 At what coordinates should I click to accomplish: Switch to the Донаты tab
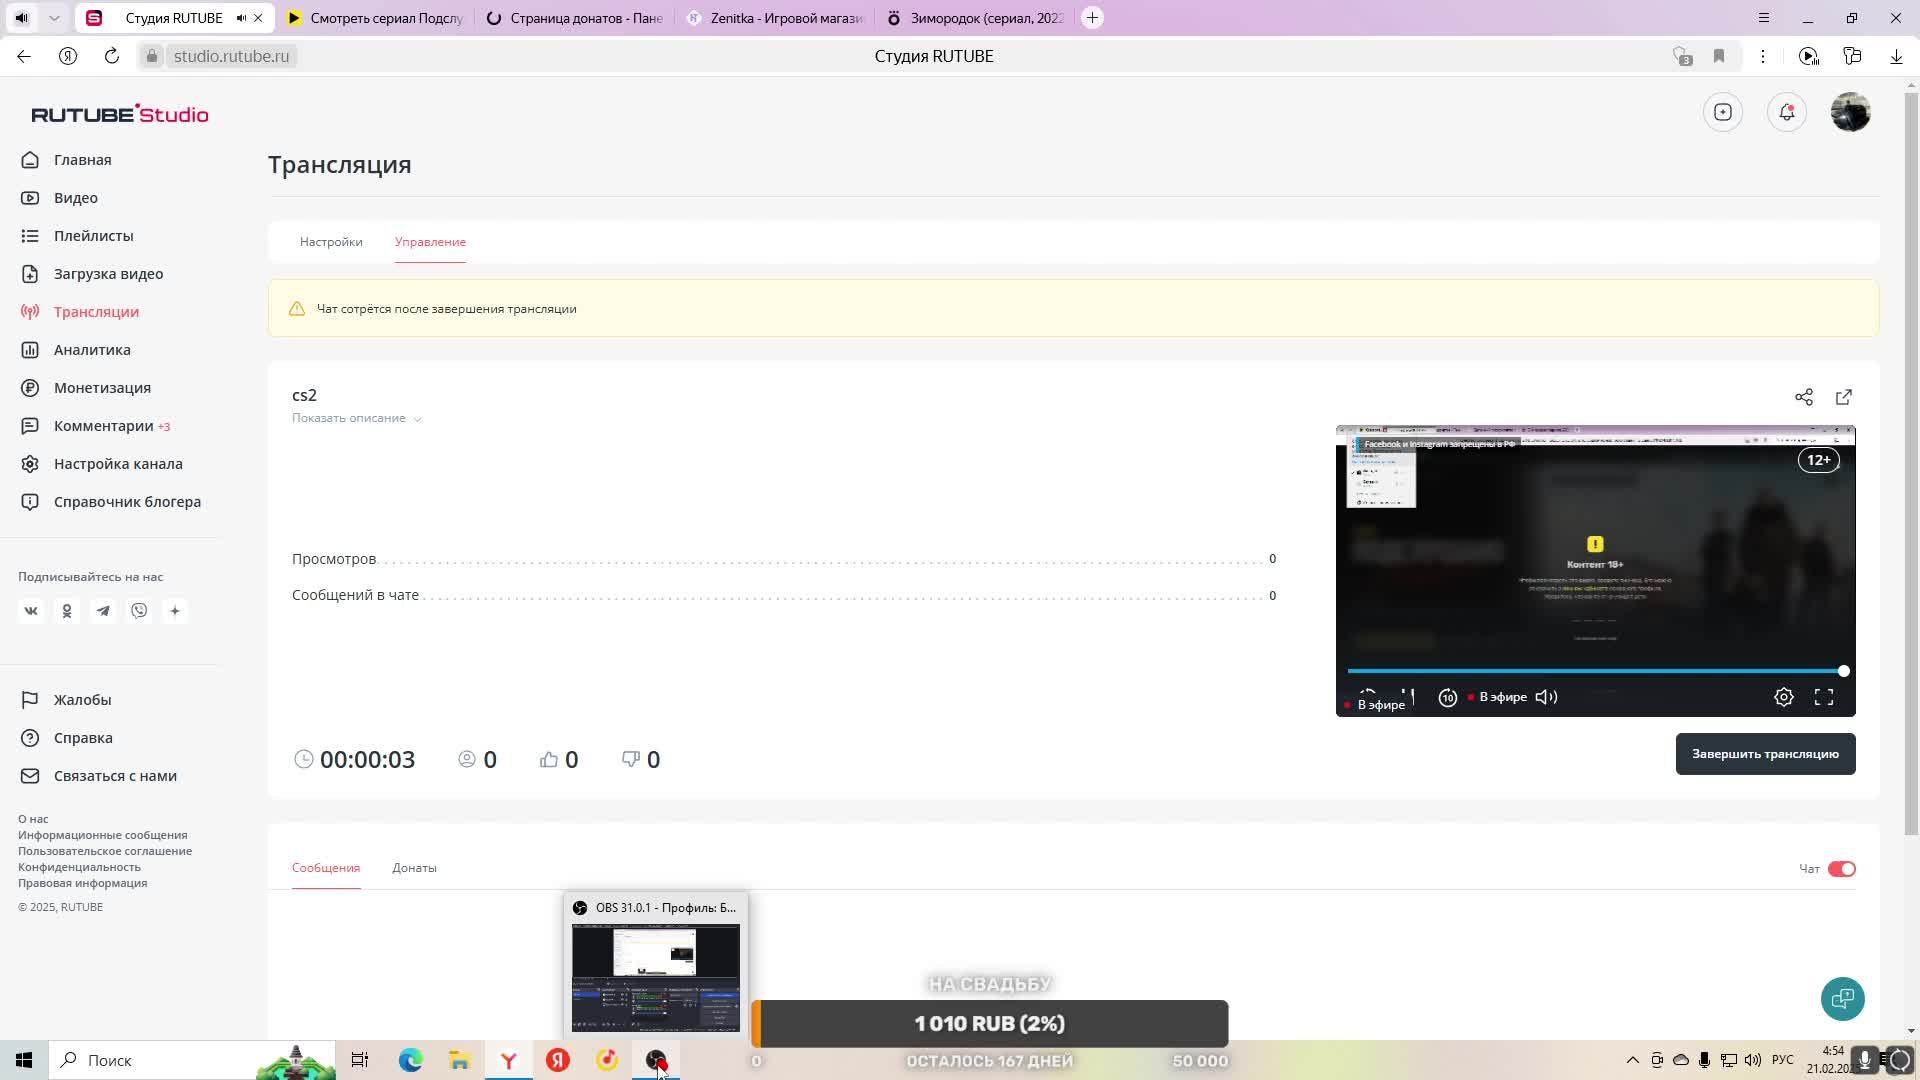coord(414,868)
